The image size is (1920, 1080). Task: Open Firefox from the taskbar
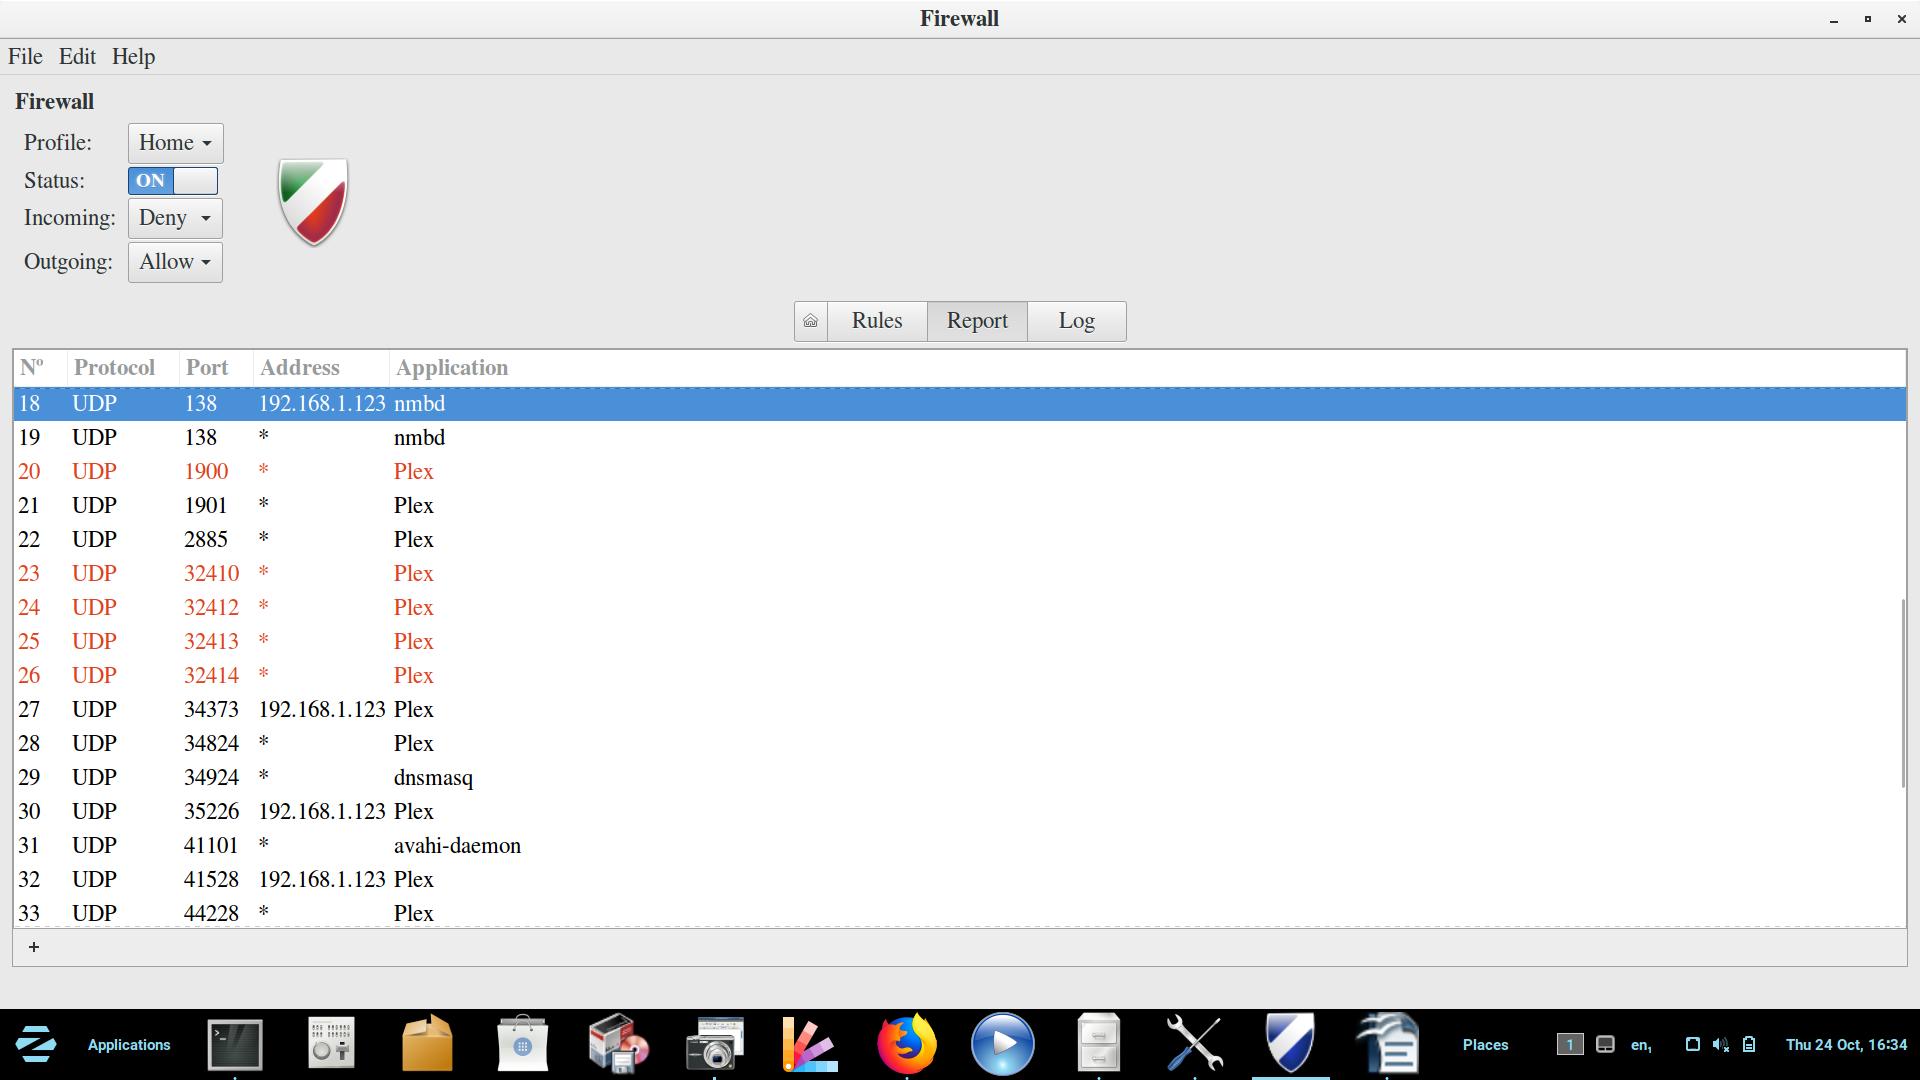906,1044
